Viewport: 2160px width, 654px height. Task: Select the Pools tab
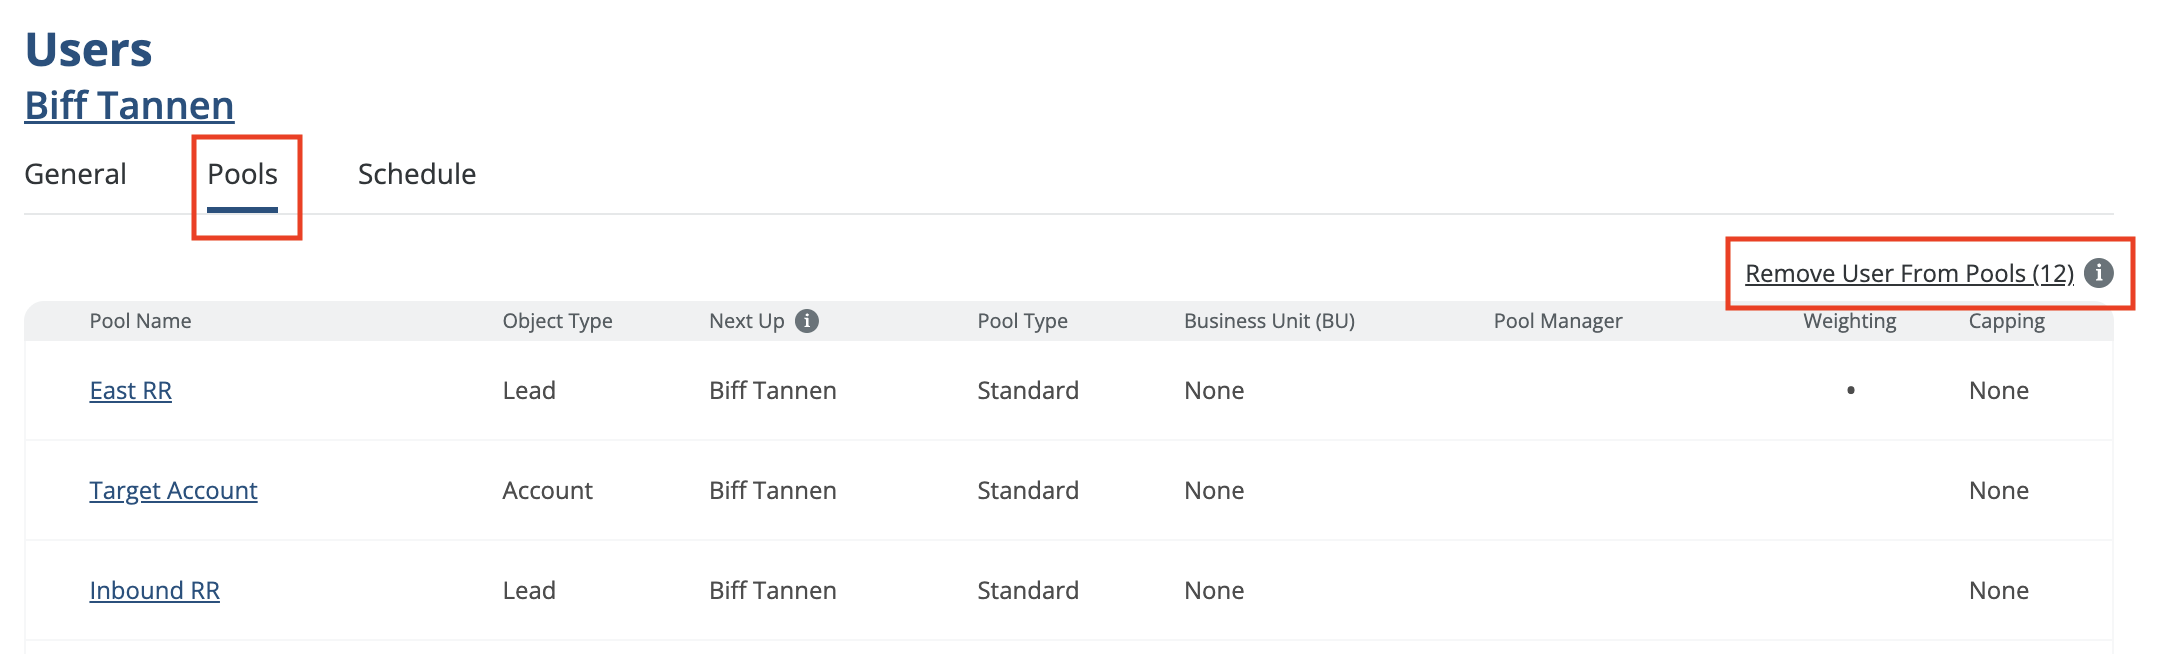(x=242, y=174)
